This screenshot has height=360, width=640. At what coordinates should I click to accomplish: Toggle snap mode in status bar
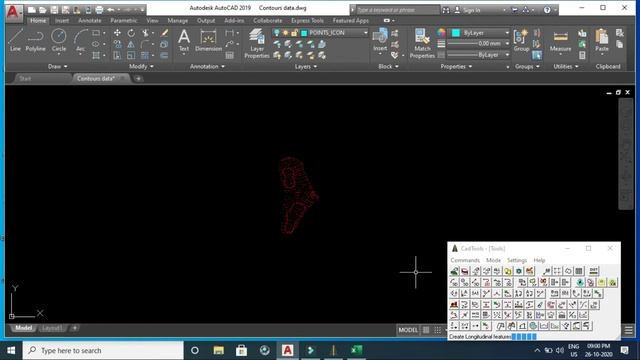[x=438, y=330]
